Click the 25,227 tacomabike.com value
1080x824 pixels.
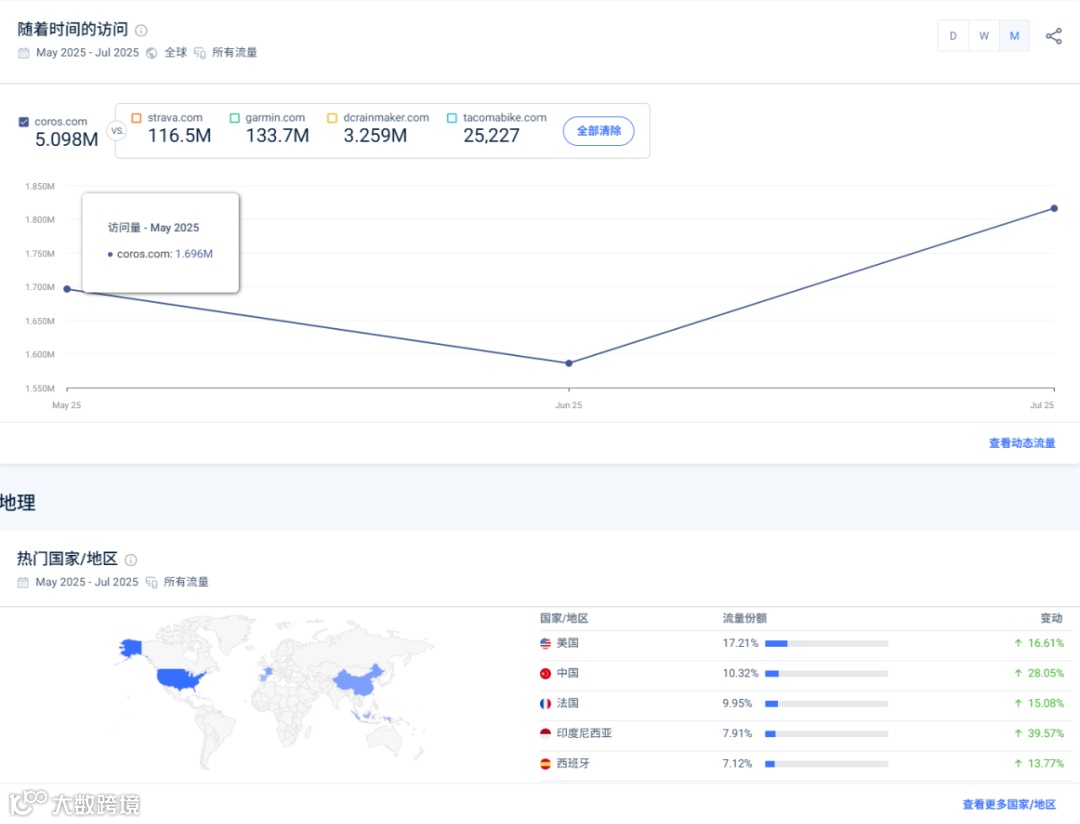point(491,136)
